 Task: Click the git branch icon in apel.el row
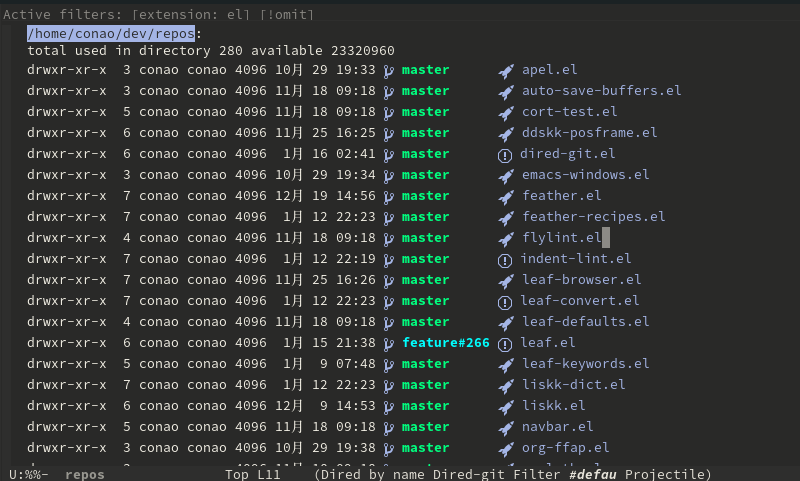(389, 71)
